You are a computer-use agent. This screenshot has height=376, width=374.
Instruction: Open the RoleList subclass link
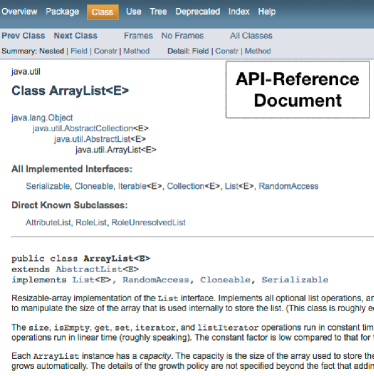(91, 222)
